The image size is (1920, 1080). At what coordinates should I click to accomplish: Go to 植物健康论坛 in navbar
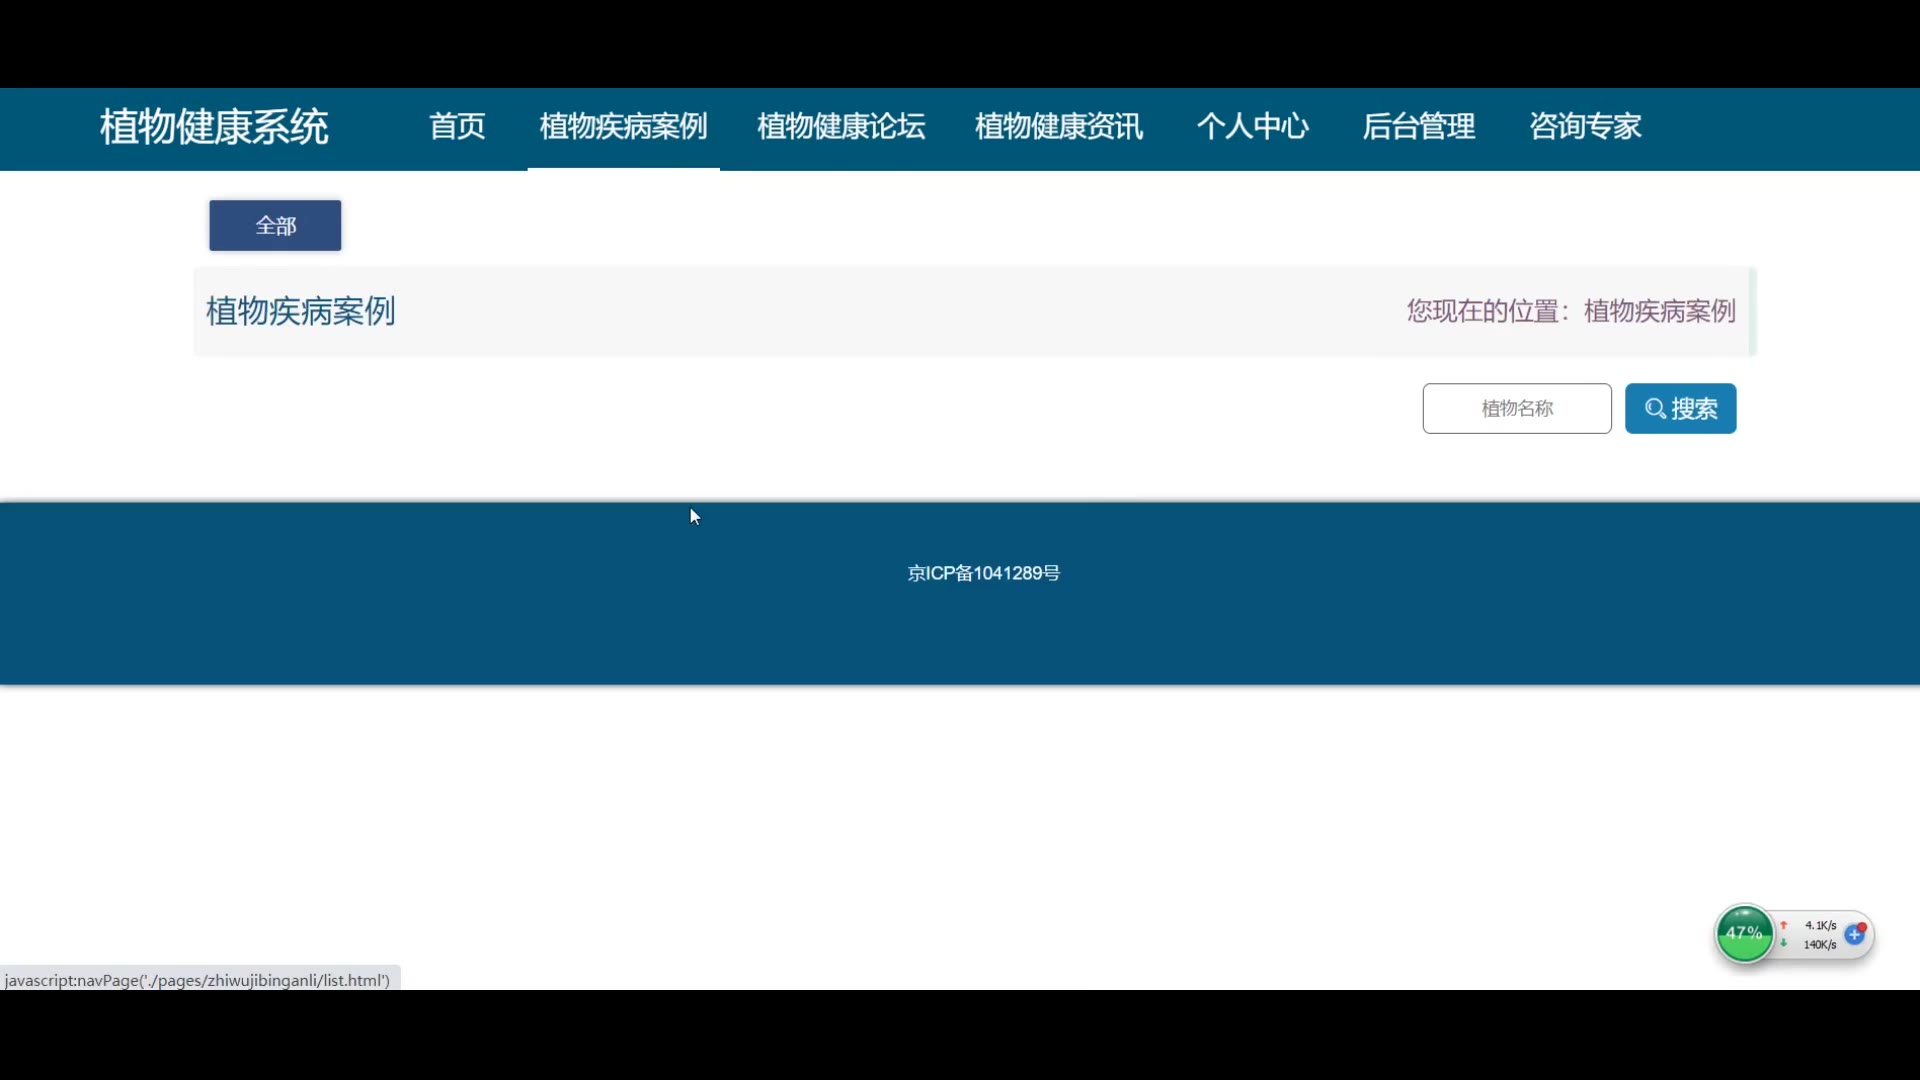[841, 127]
